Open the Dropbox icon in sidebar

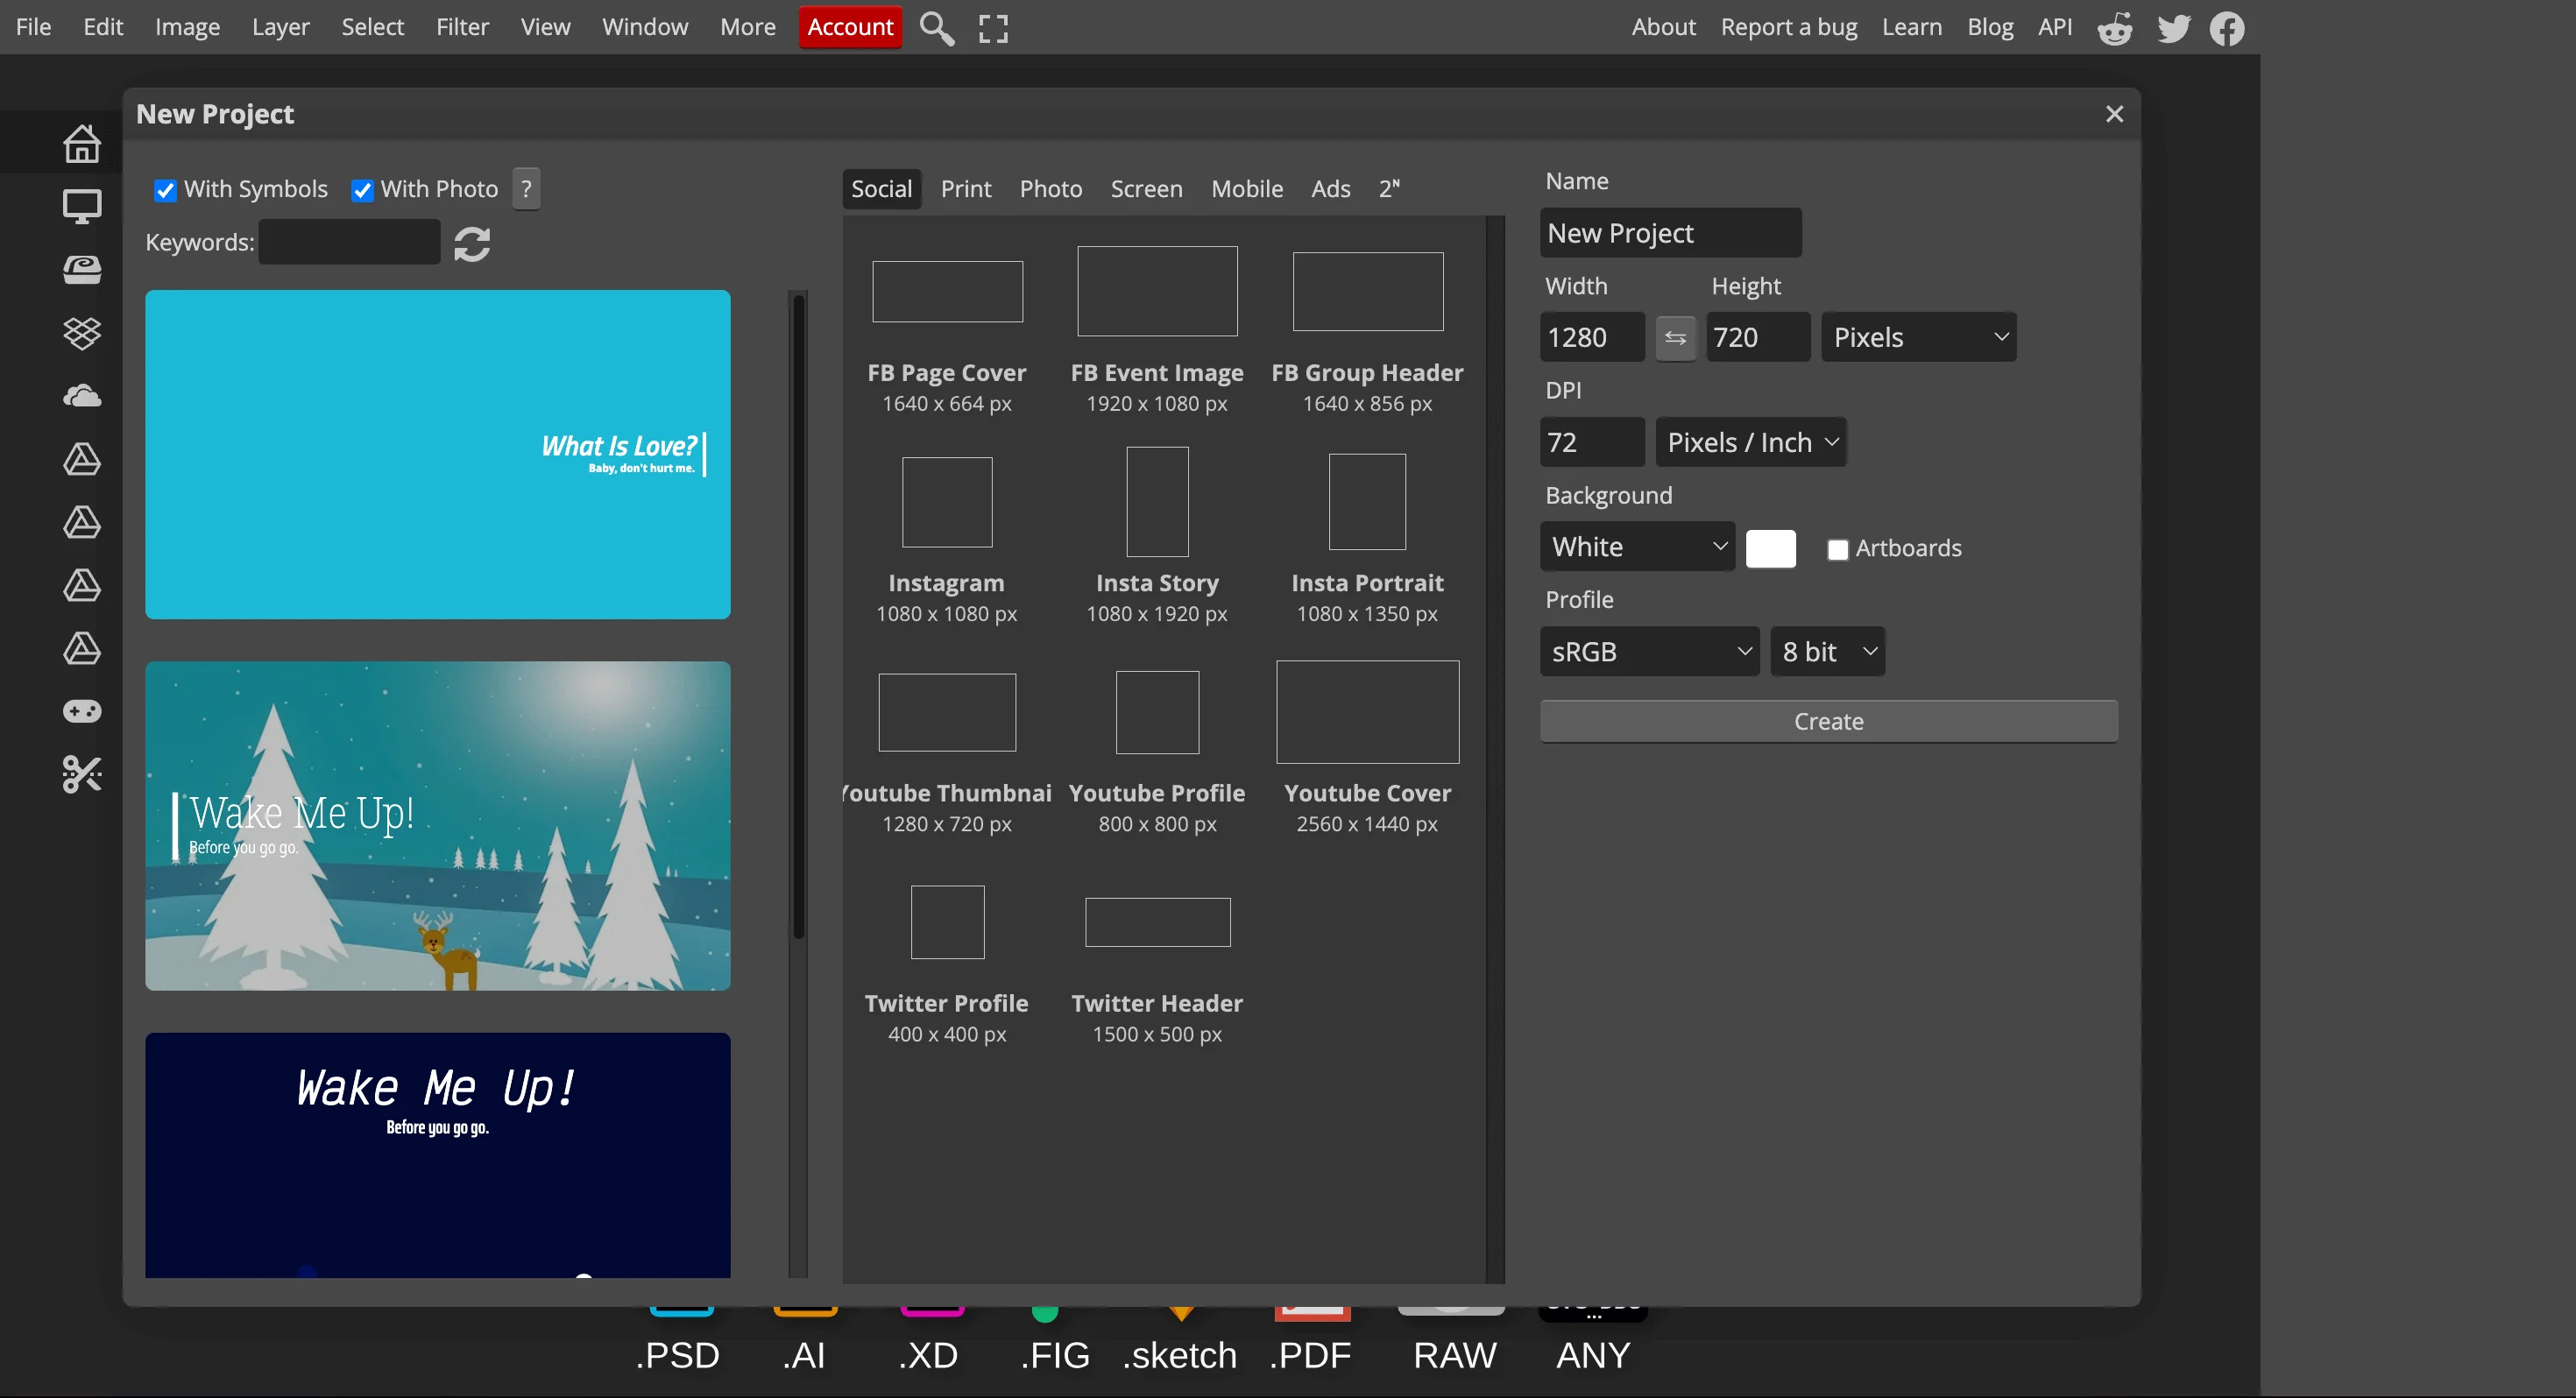82,333
